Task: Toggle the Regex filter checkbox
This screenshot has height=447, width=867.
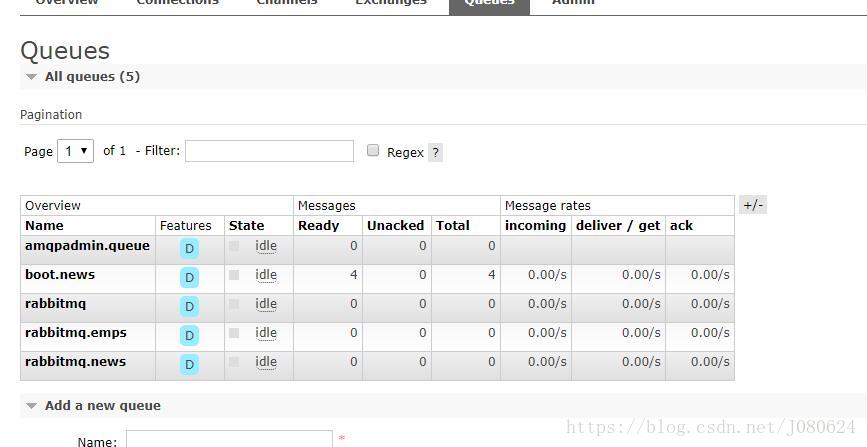Action: 373,150
